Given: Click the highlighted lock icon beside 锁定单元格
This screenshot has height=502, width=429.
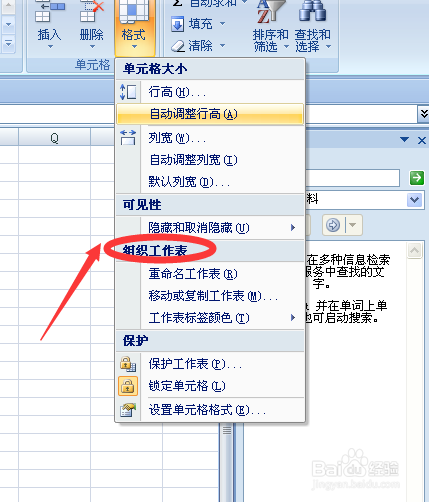Looking at the screenshot, I should [x=128, y=386].
